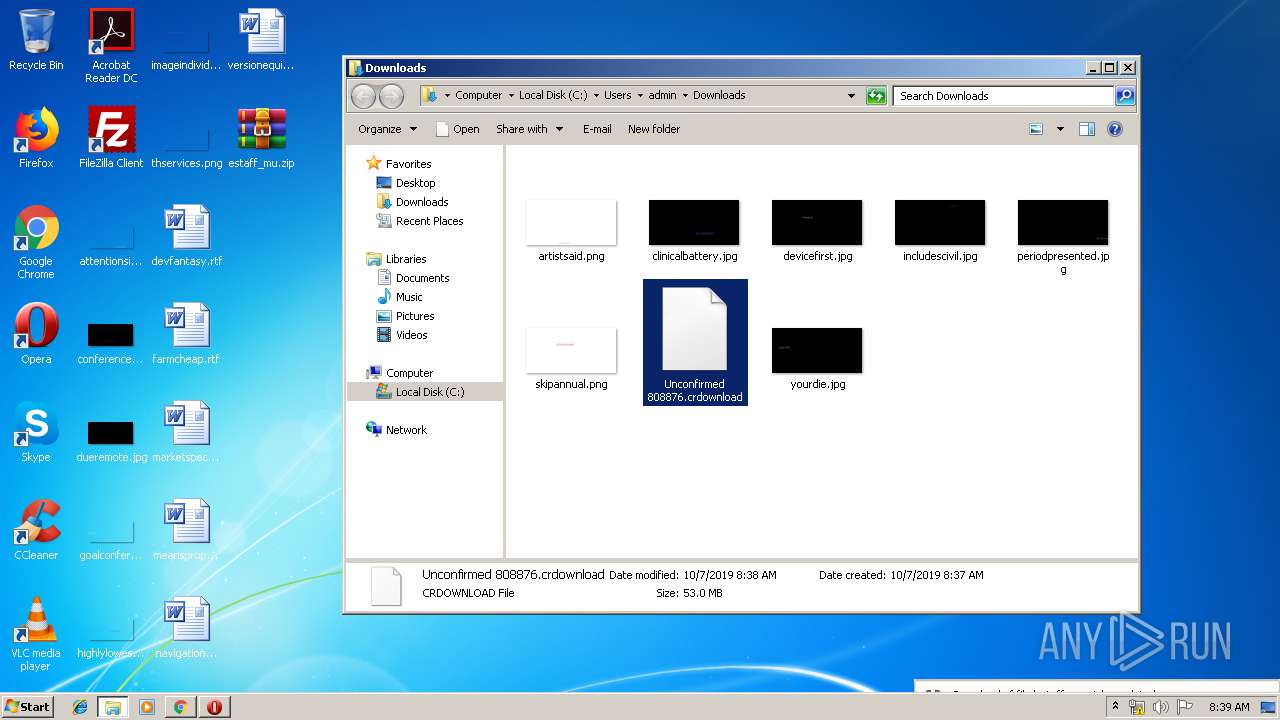This screenshot has height=720, width=1280.
Task: Click E-mail in Explorer toolbar
Action: [597, 129]
